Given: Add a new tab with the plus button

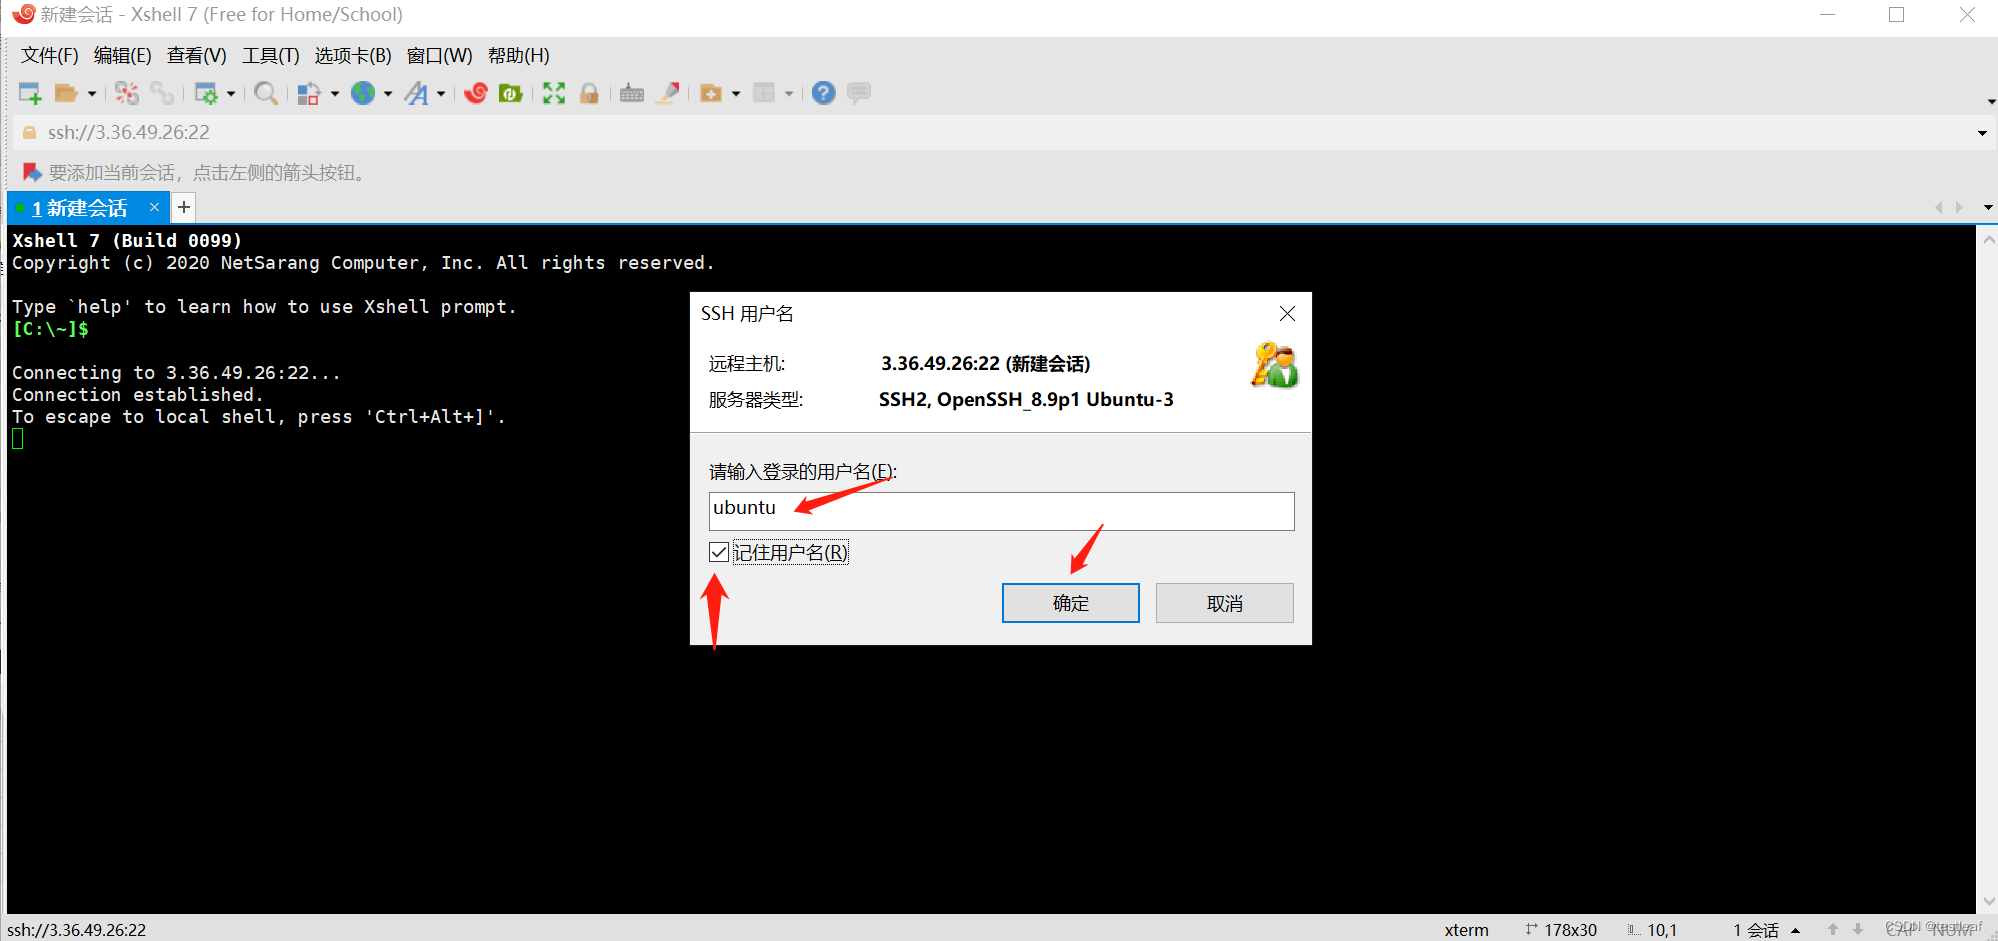Looking at the screenshot, I should pos(184,207).
